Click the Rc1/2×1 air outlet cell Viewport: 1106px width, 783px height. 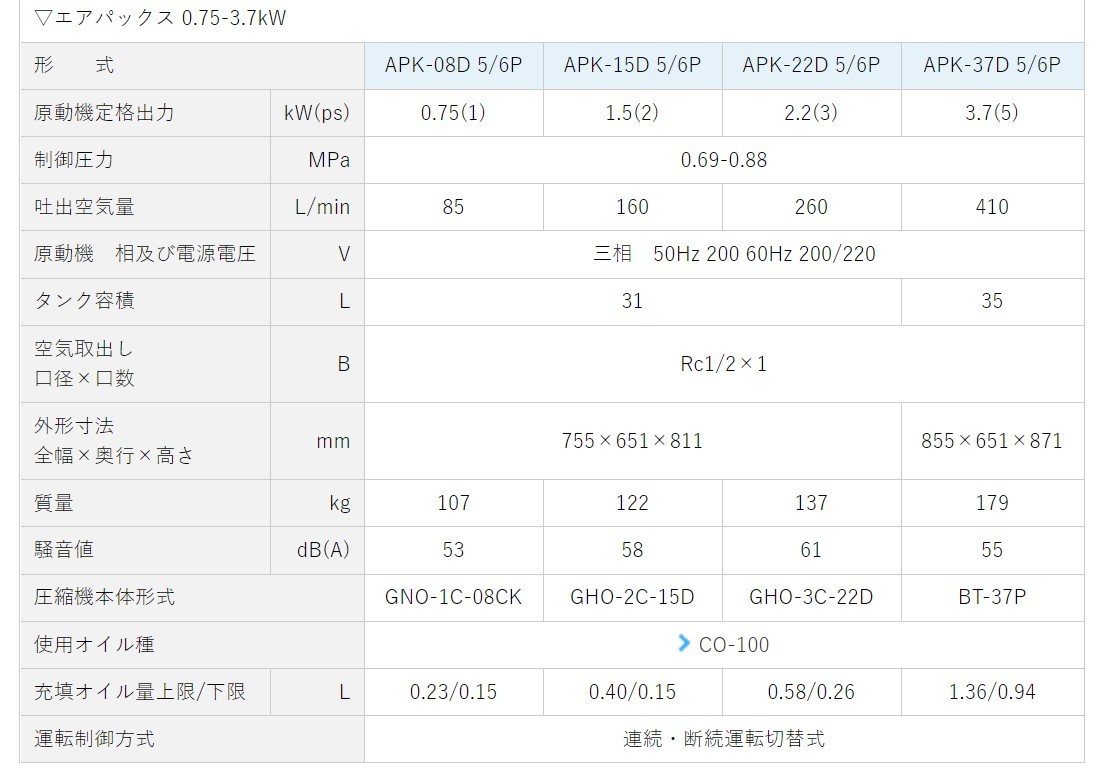(x=723, y=364)
